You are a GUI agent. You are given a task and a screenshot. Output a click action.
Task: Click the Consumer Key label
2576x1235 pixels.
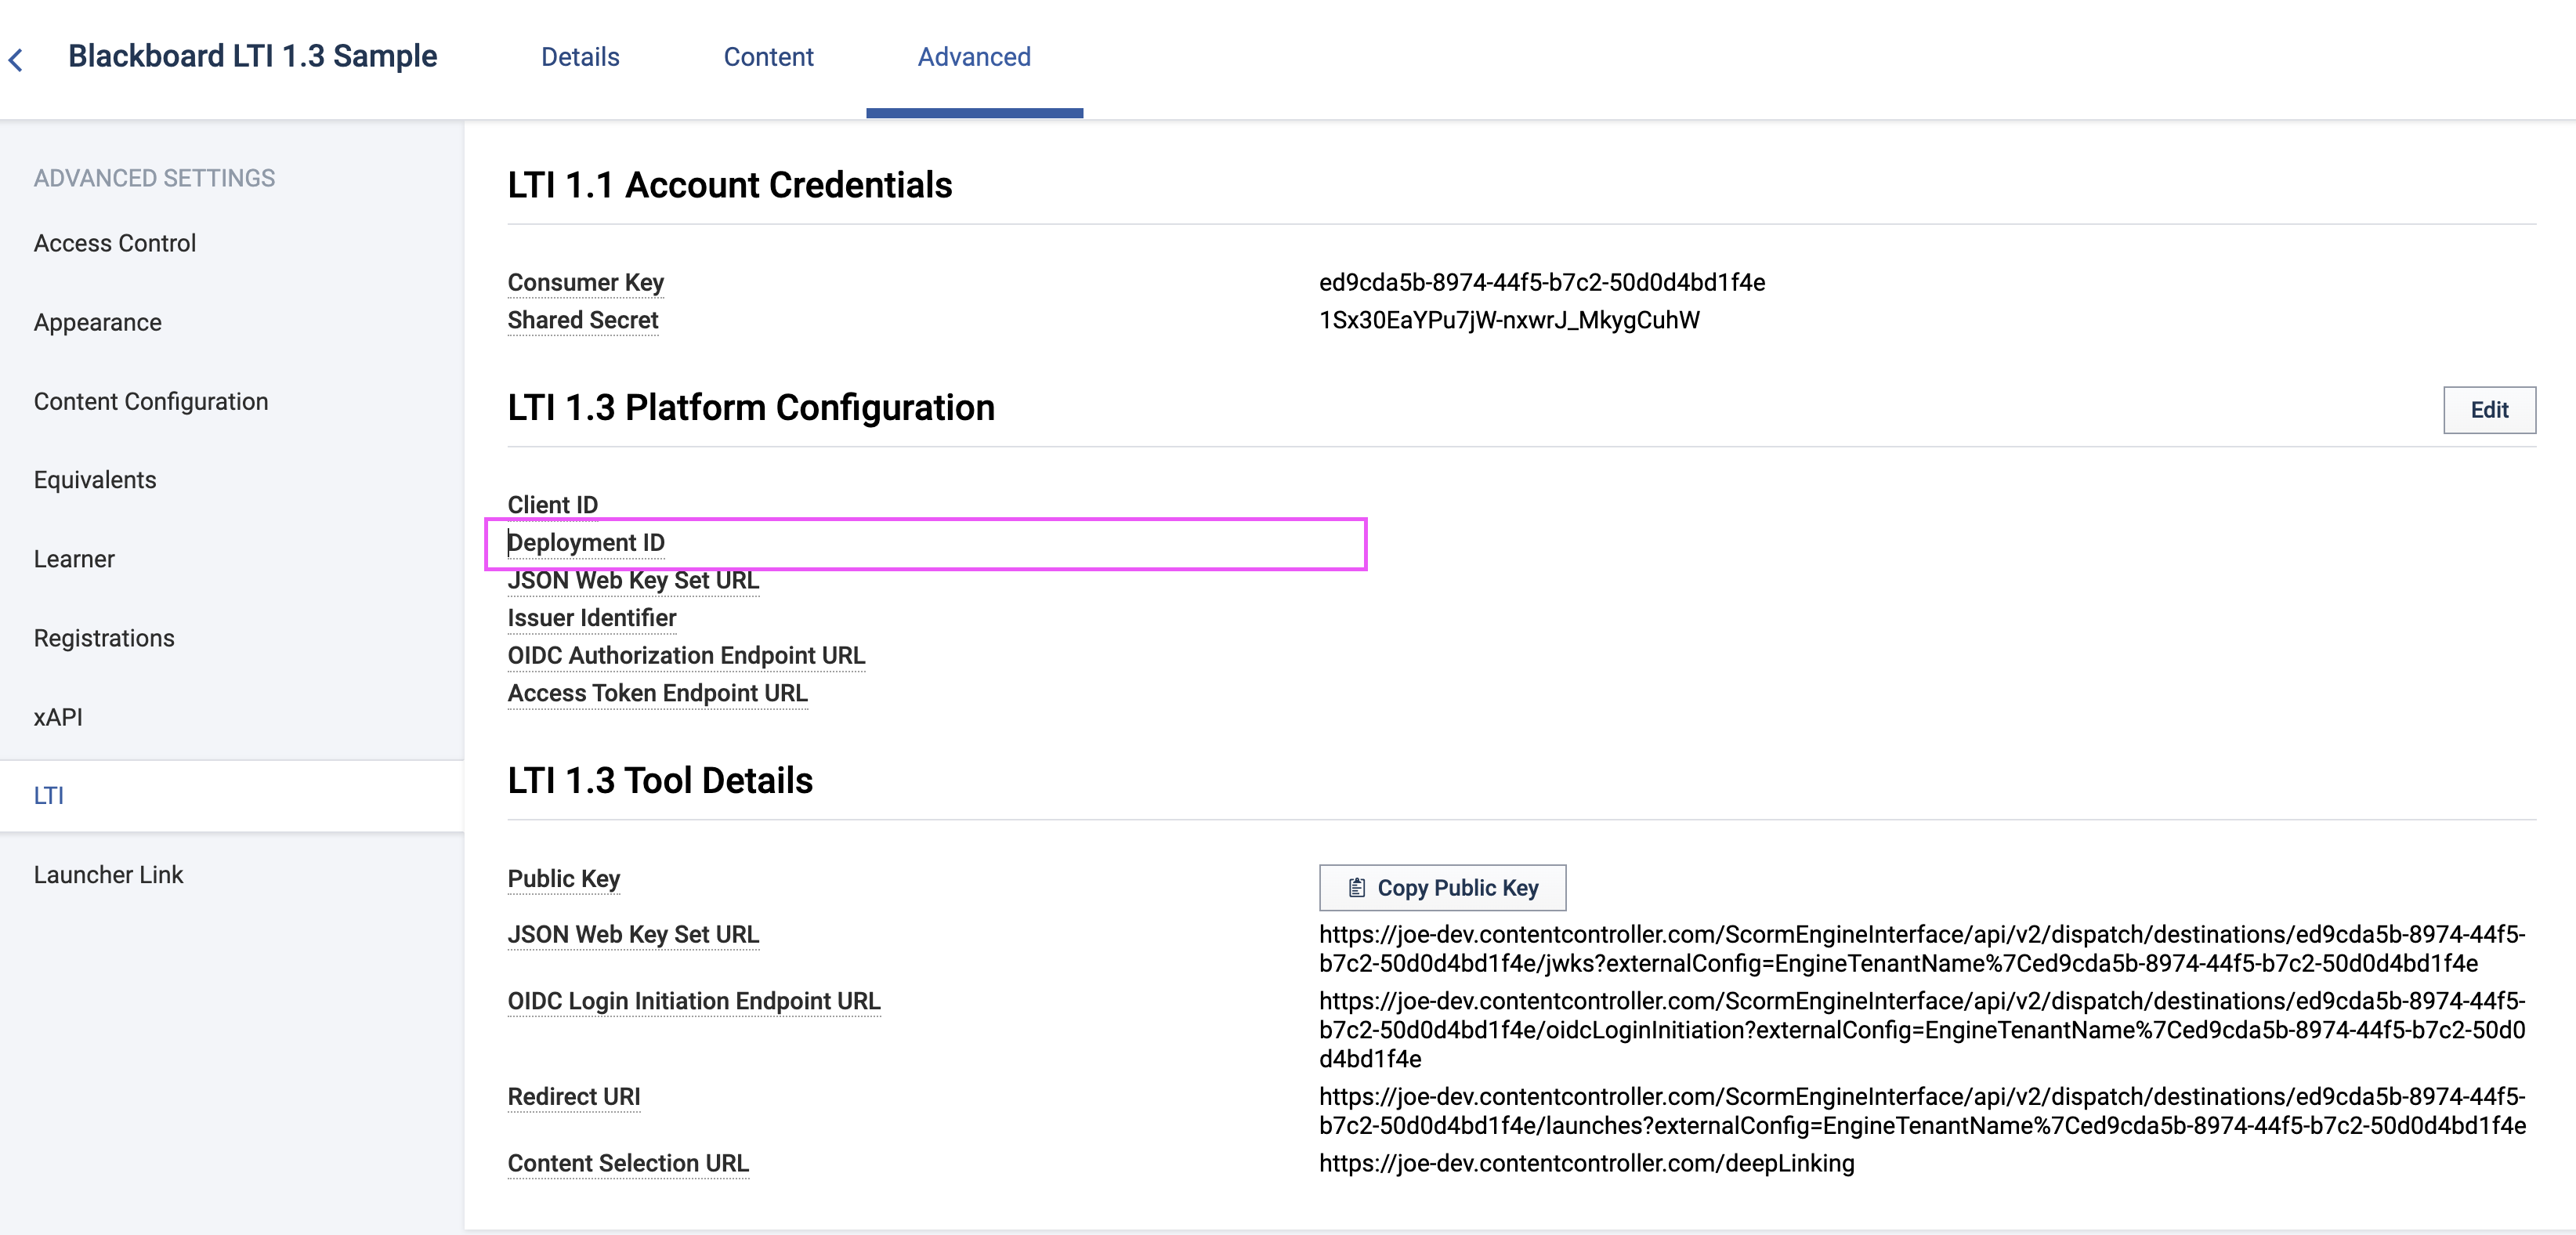point(586,283)
